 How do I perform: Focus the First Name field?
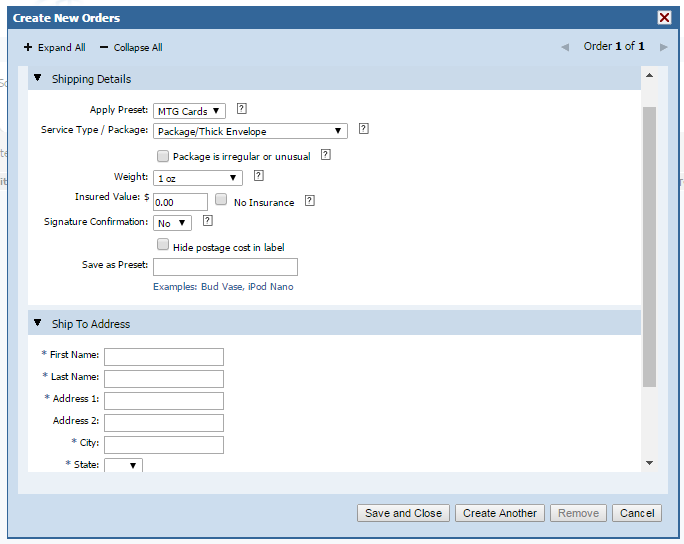164,357
